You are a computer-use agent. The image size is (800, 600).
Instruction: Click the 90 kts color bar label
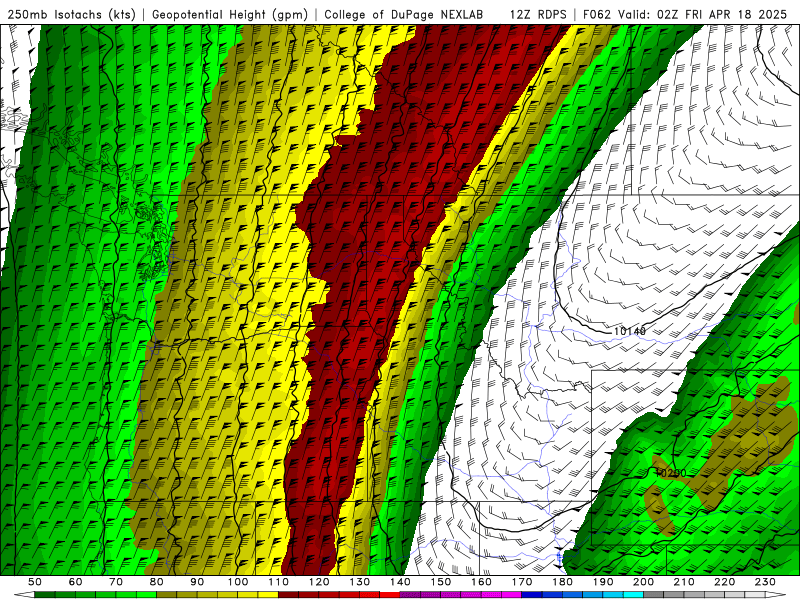point(197,582)
